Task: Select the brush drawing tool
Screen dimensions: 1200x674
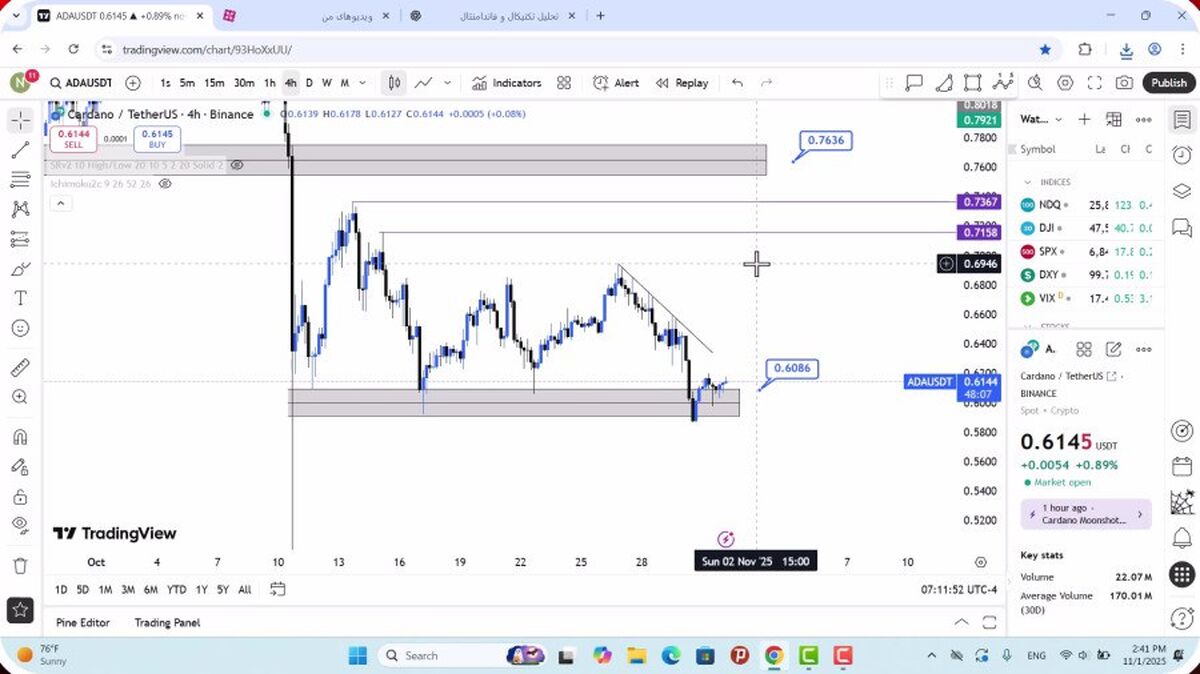Action: click(x=20, y=269)
